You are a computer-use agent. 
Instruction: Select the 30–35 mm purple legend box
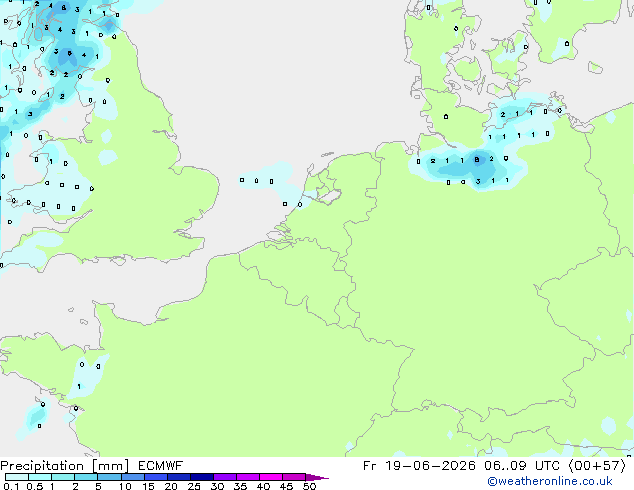click(225, 477)
